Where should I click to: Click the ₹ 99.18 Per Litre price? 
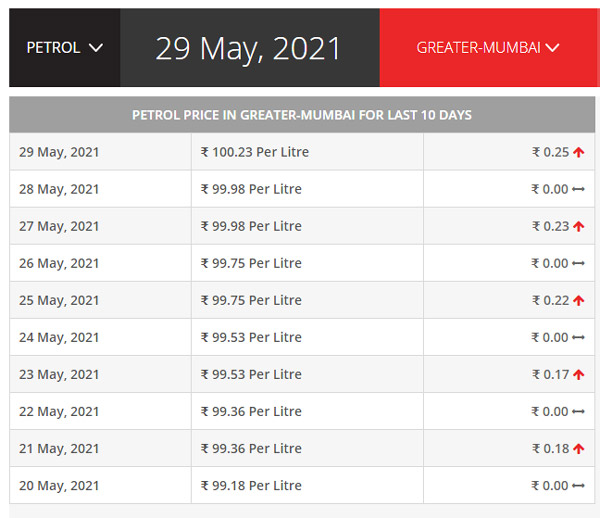(x=251, y=485)
